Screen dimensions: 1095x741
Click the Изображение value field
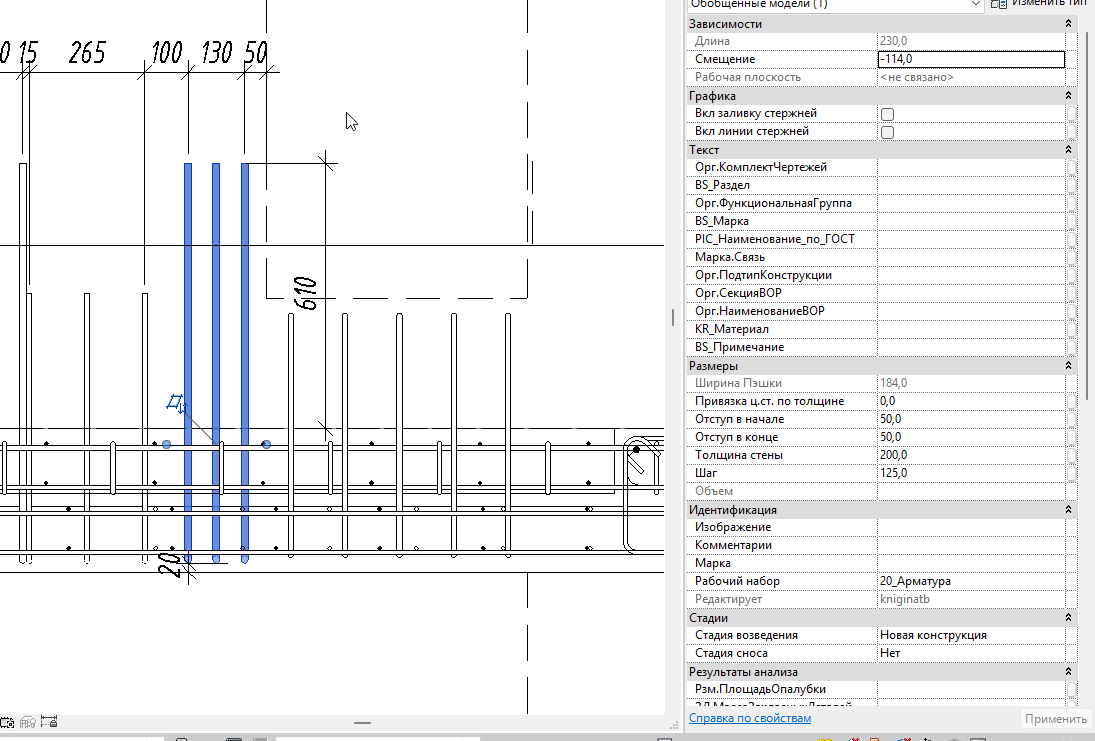[x=971, y=527]
